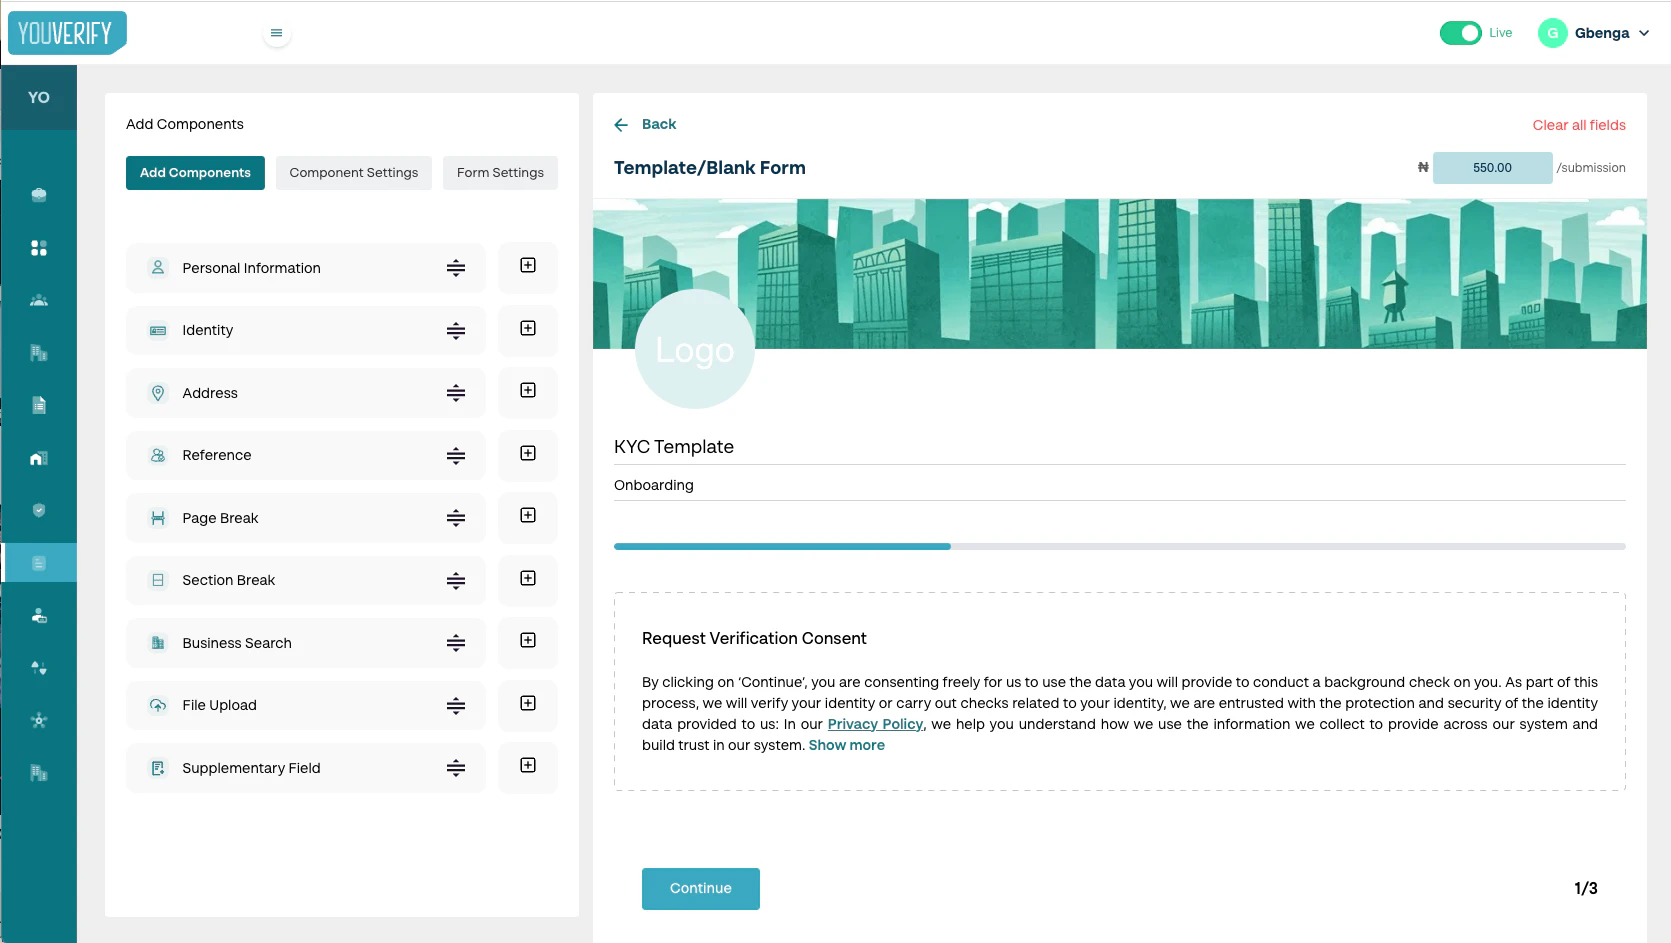Click 'Clear all fields'
The height and width of the screenshot is (943, 1671).
pyautogui.click(x=1578, y=125)
